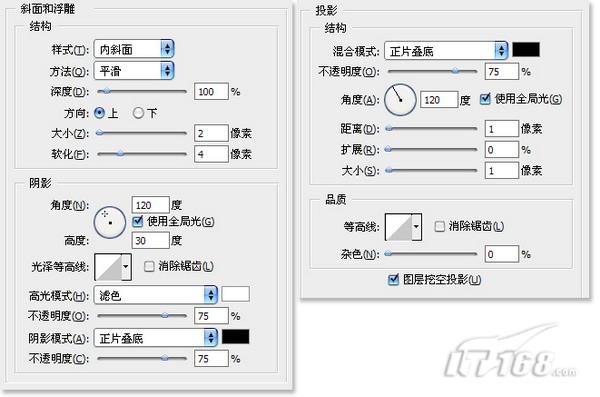
Task: Edit the drop shadow 大小(S) field
Action: point(502,170)
